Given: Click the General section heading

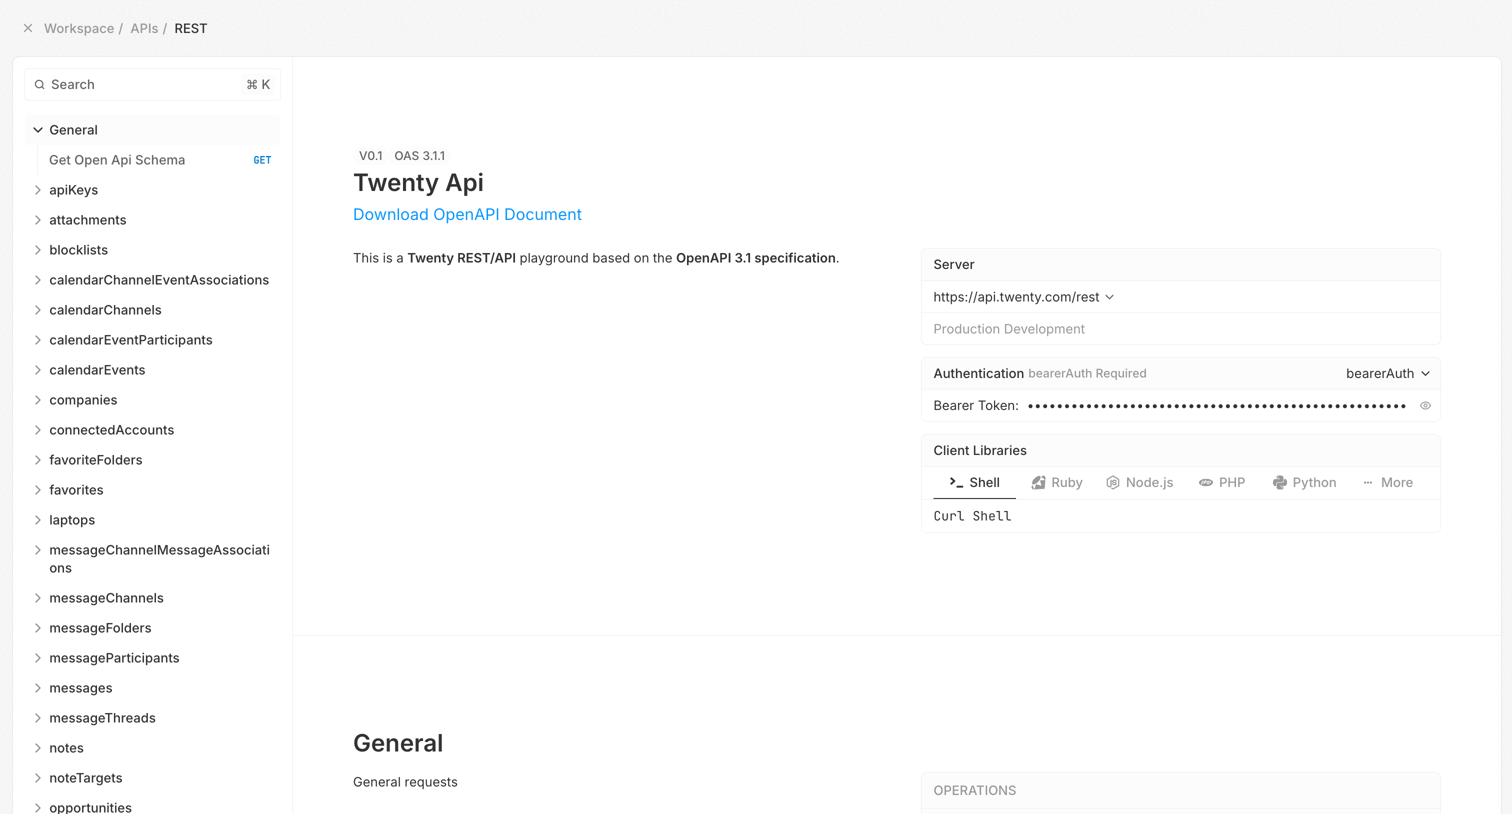Looking at the screenshot, I should [398, 743].
